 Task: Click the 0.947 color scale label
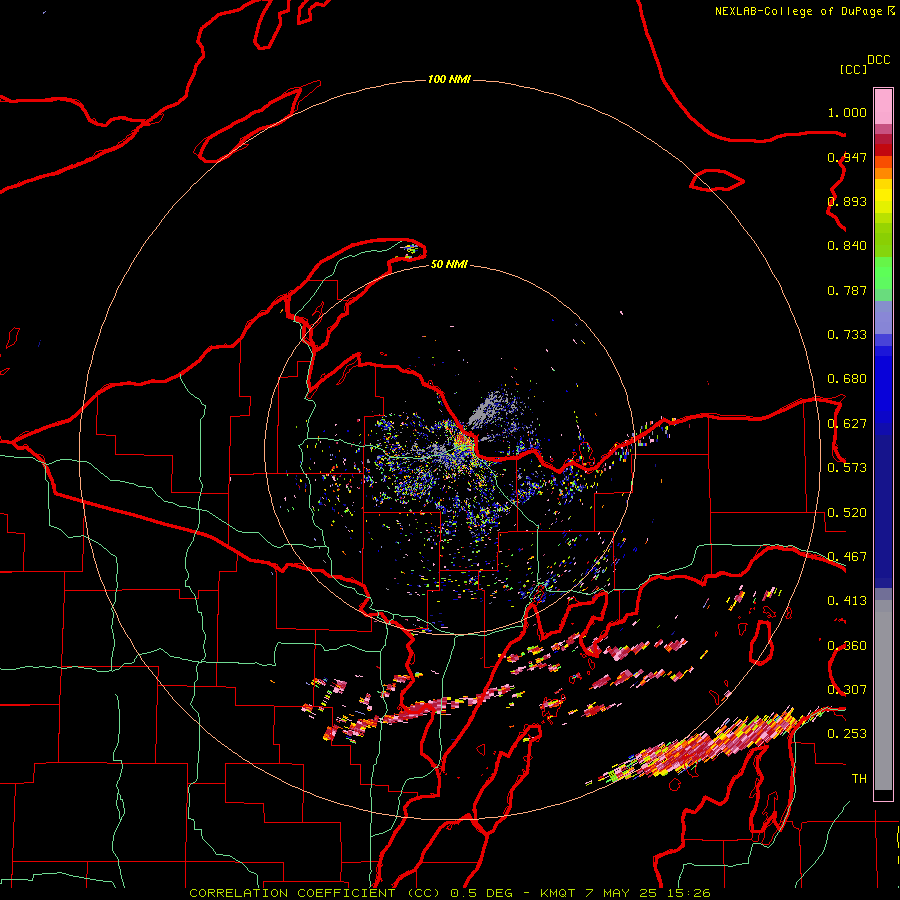(x=847, y=157)
